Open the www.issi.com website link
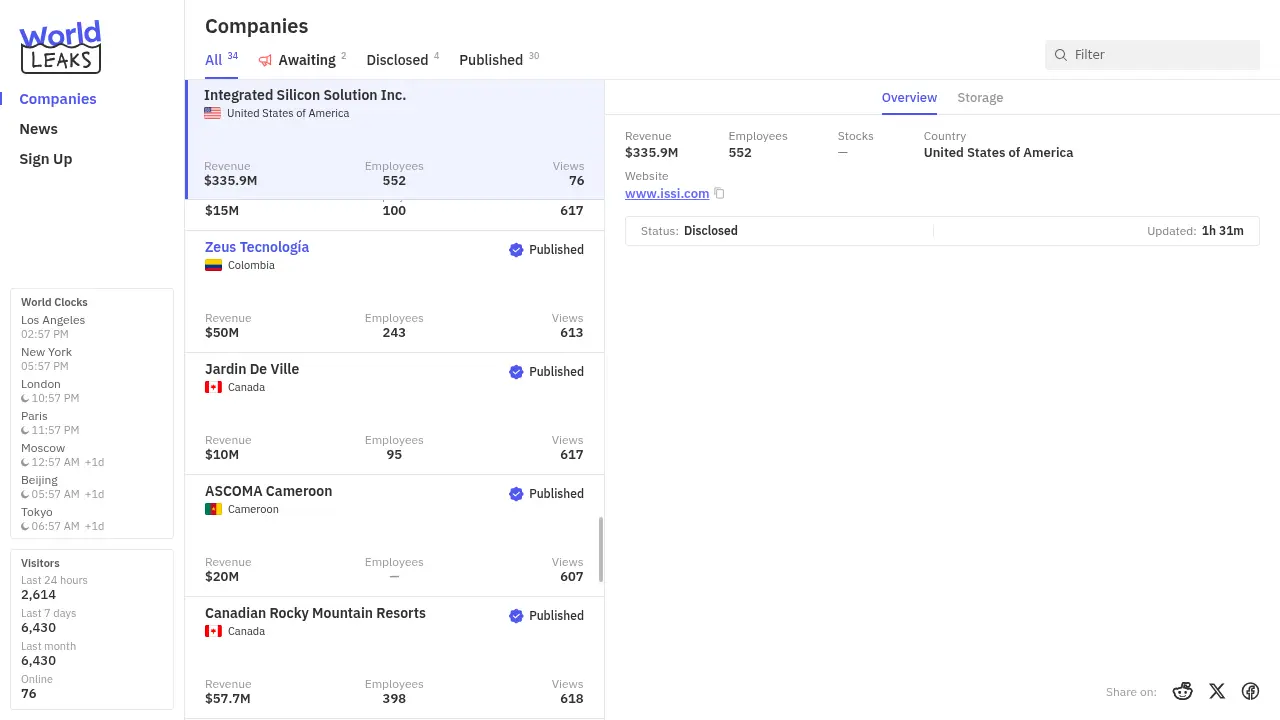This screenshot has width=1280, height=720. point(667,194)
